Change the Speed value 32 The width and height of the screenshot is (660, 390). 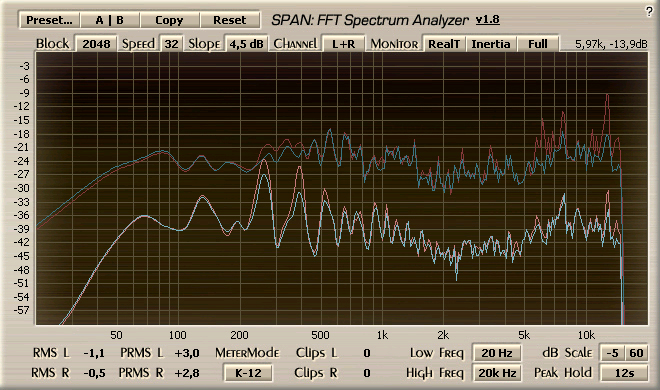point(171,44)
